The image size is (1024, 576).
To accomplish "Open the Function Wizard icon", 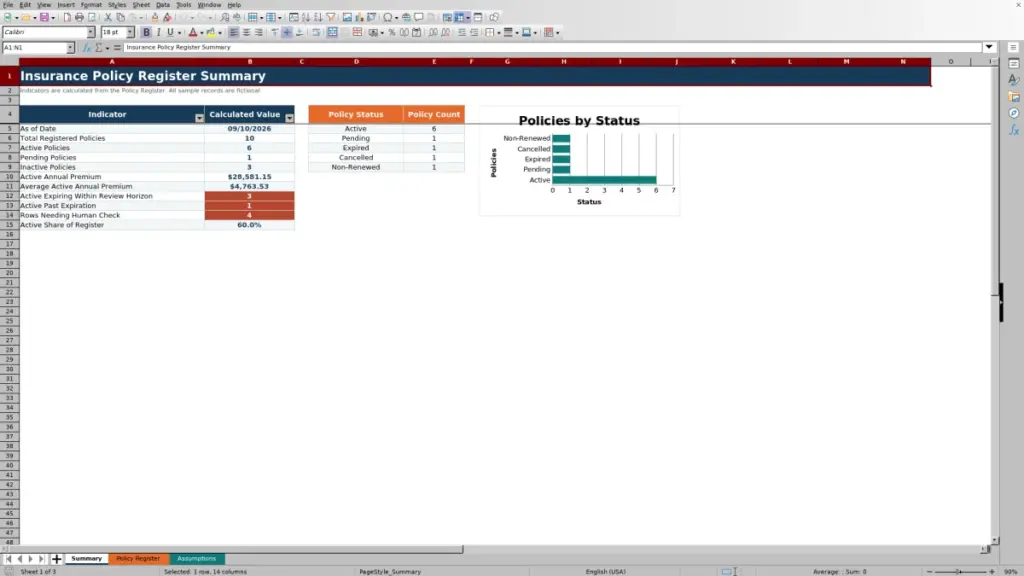I will click(x=87, y=48).
